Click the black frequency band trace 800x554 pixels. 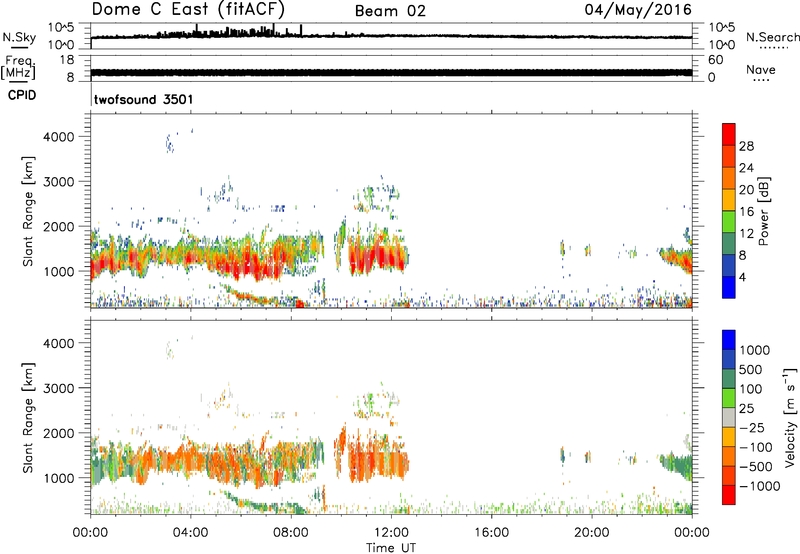[x=391, y=72]
